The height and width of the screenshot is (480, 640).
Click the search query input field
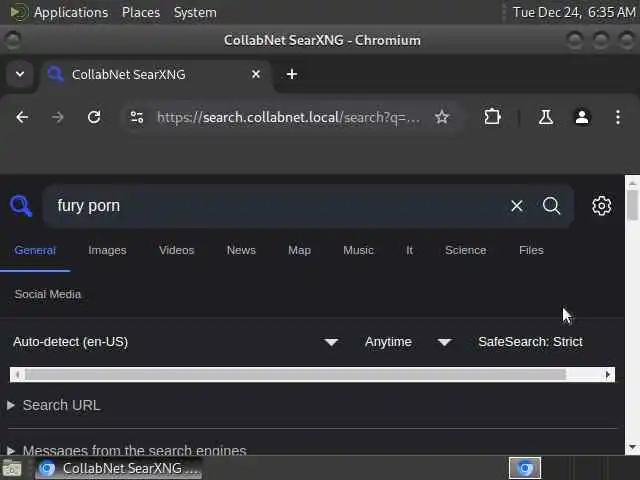[x=278, y=206]
